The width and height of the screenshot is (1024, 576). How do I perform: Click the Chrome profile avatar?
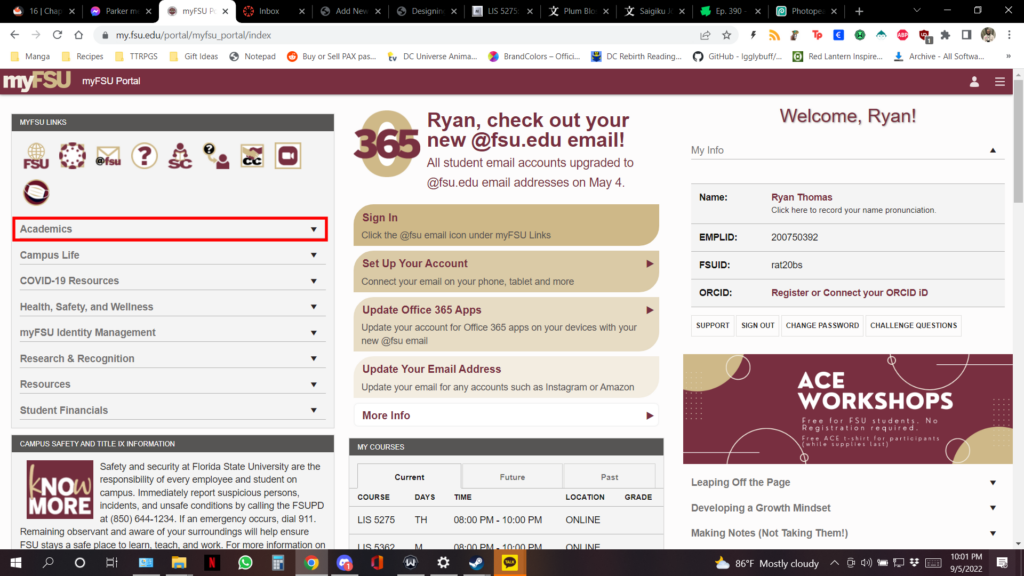(988, 35)
